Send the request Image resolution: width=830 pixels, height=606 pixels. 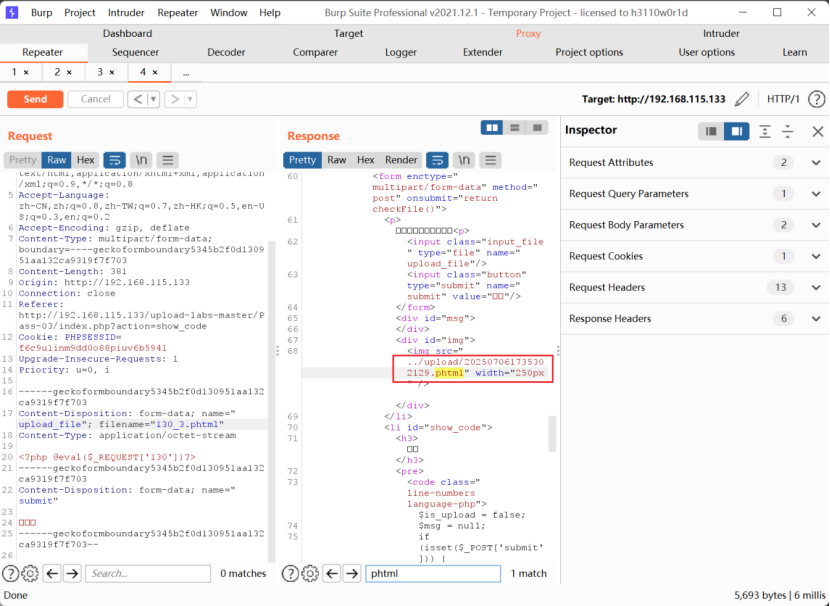tap(35, 99)
